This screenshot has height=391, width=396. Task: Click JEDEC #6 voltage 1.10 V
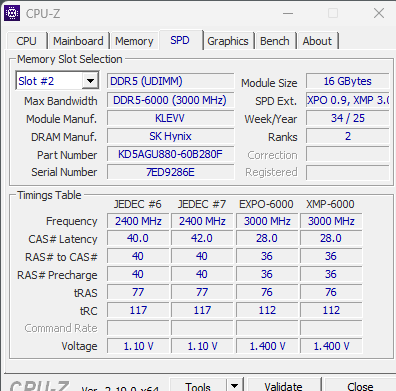coord(138,346)
